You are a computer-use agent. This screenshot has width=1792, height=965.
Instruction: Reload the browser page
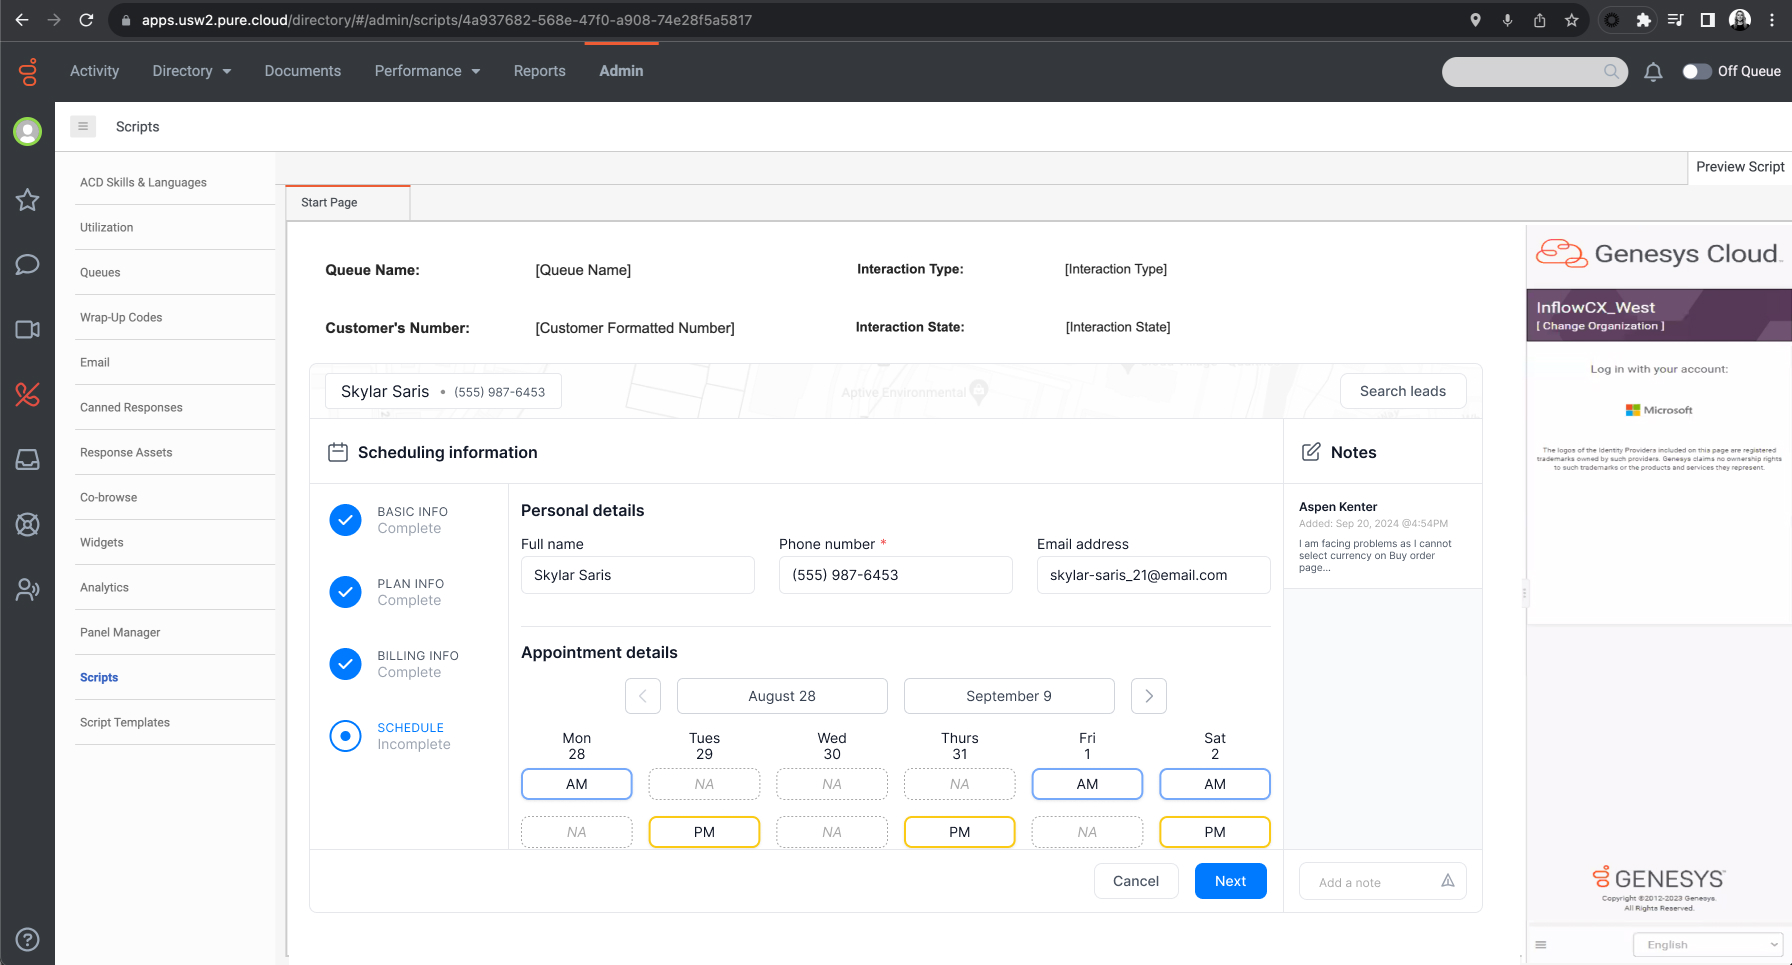(86, 20)
